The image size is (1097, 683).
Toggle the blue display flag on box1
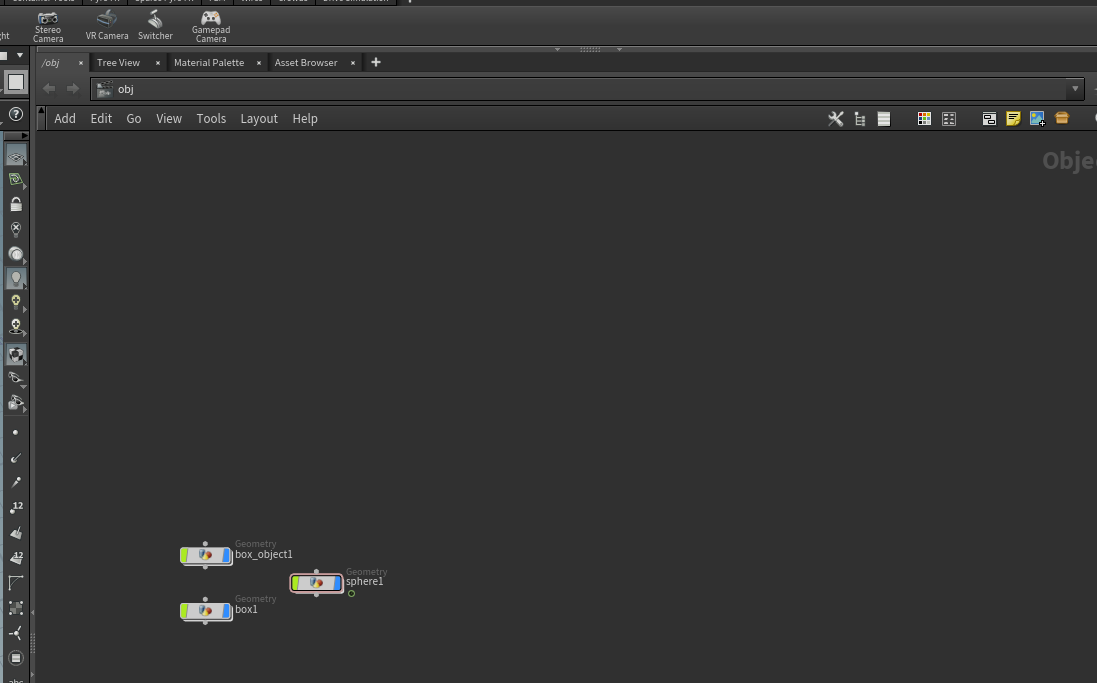pos(226,611)
